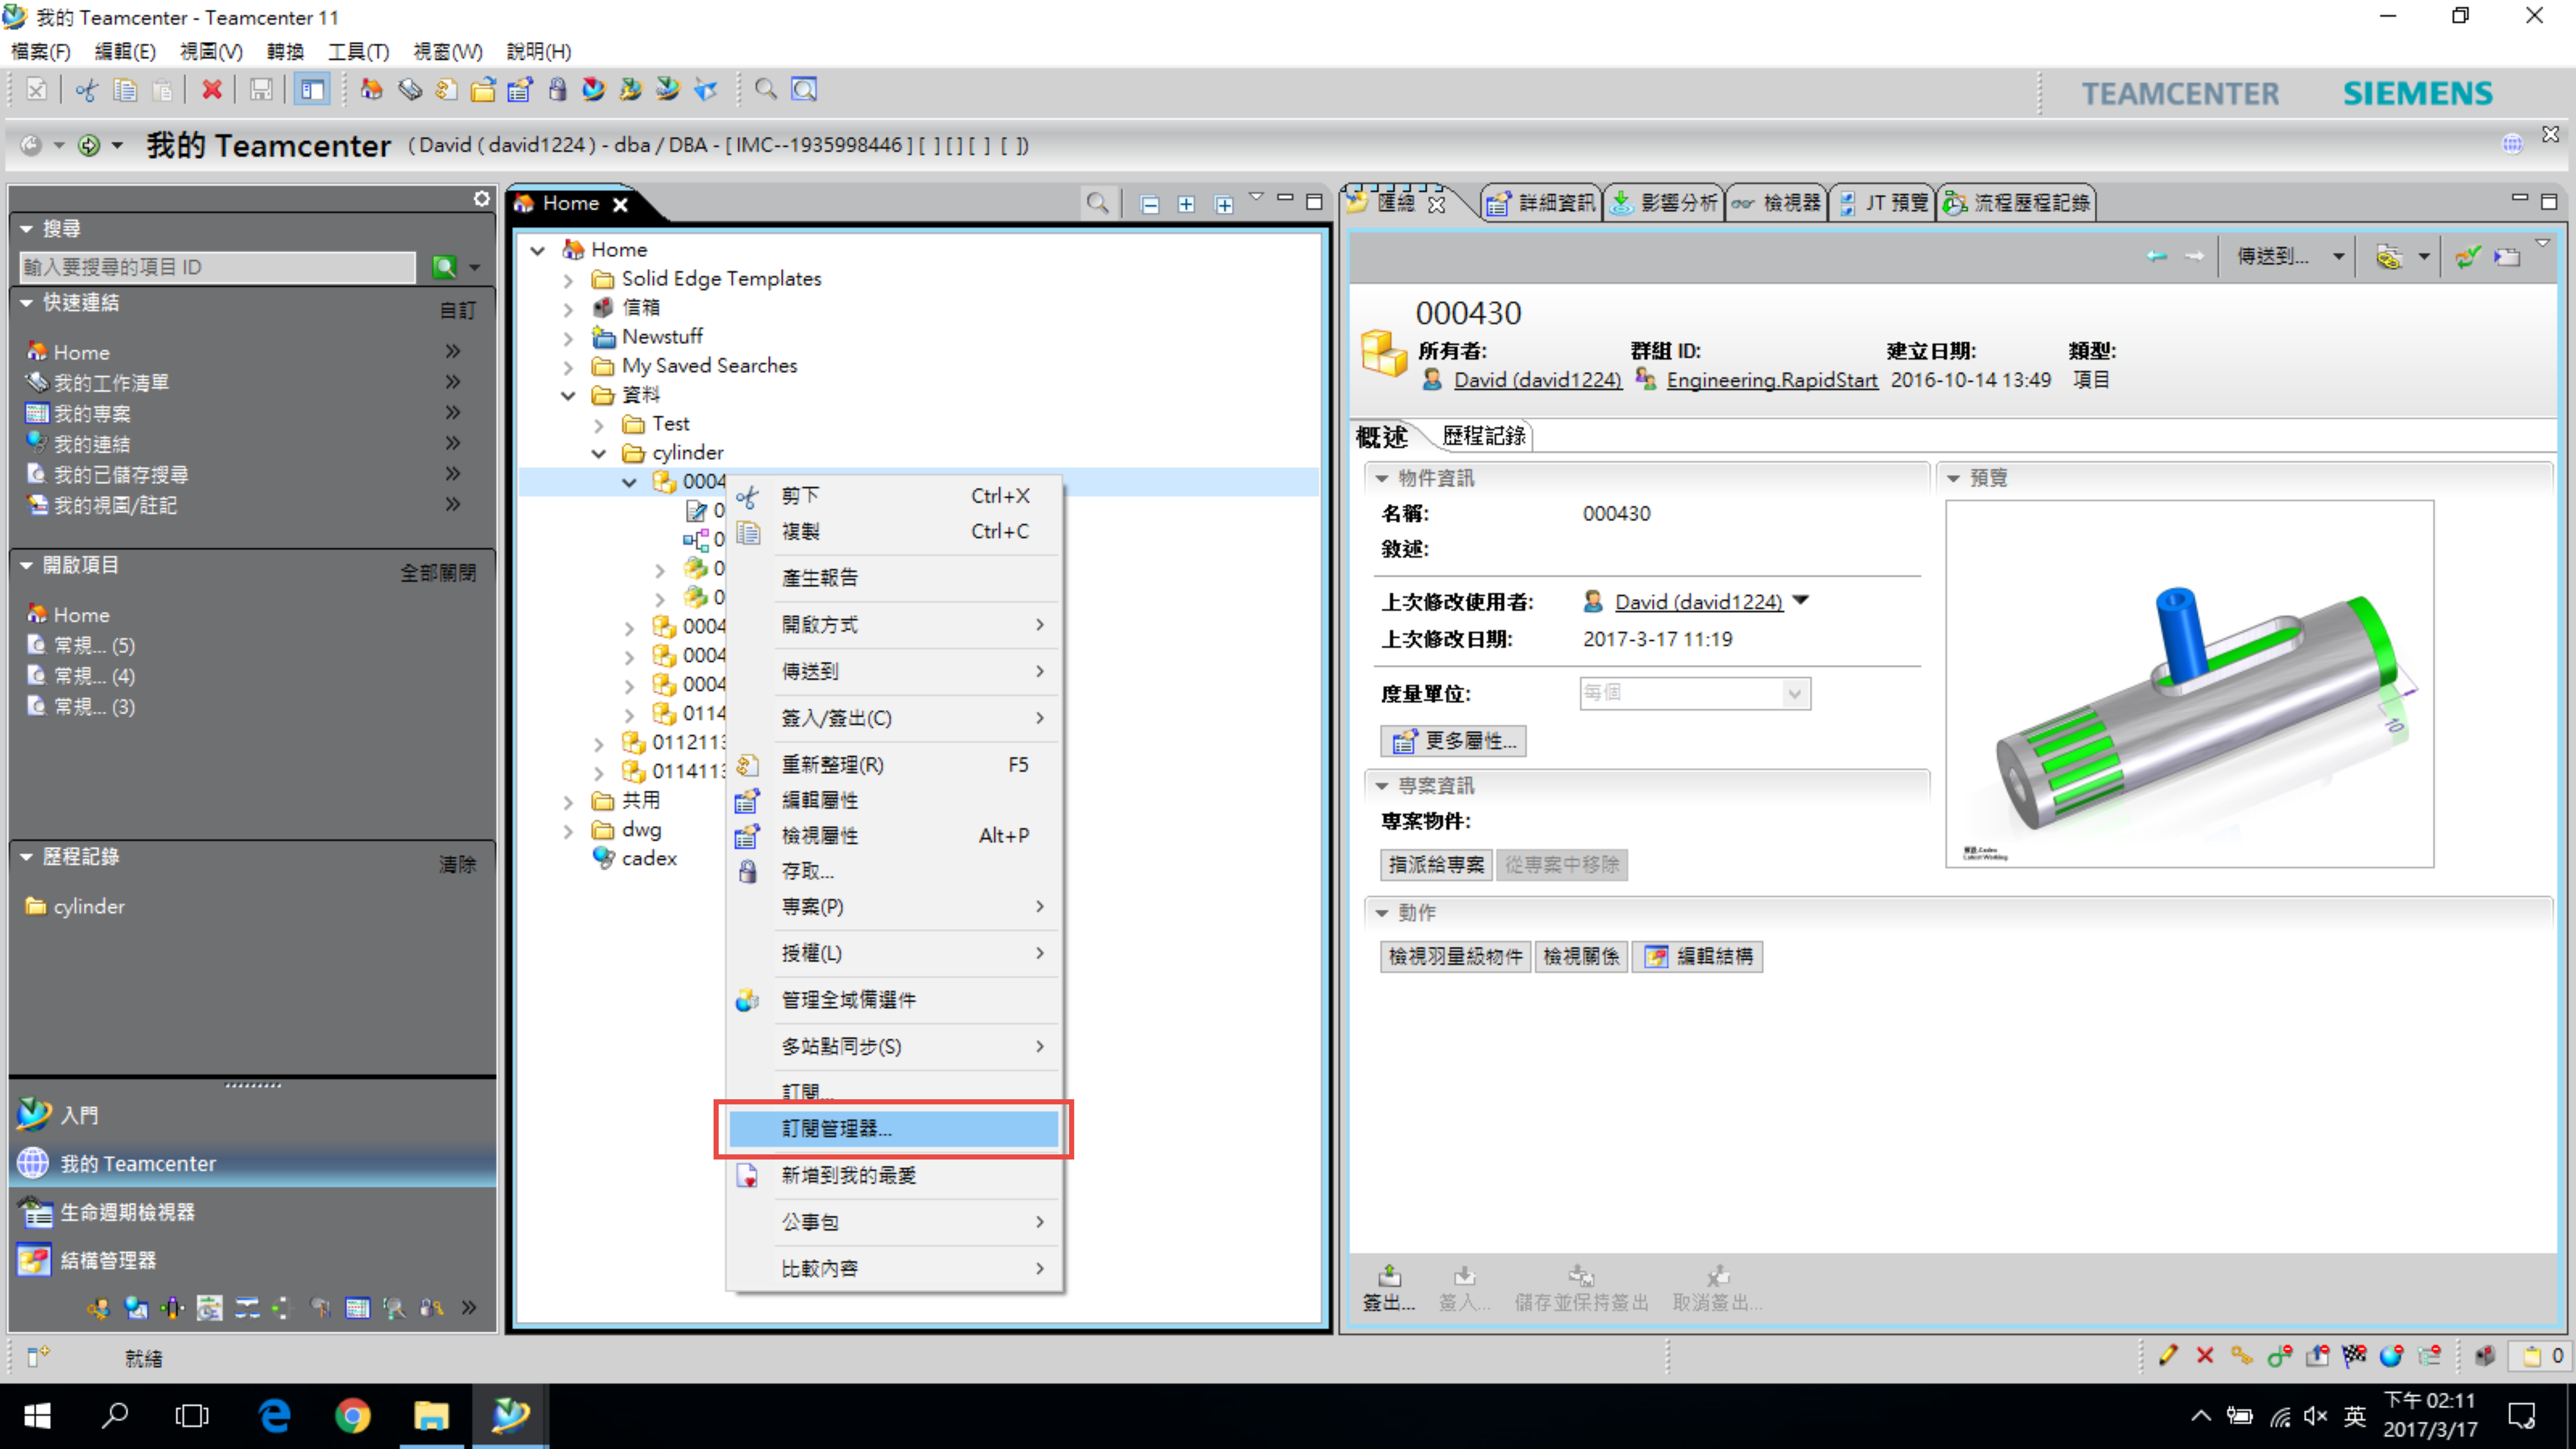This screenshot has height=1449, width=2576.
Task: Open the 度量單位 combo box
Action: point(1695,693)
